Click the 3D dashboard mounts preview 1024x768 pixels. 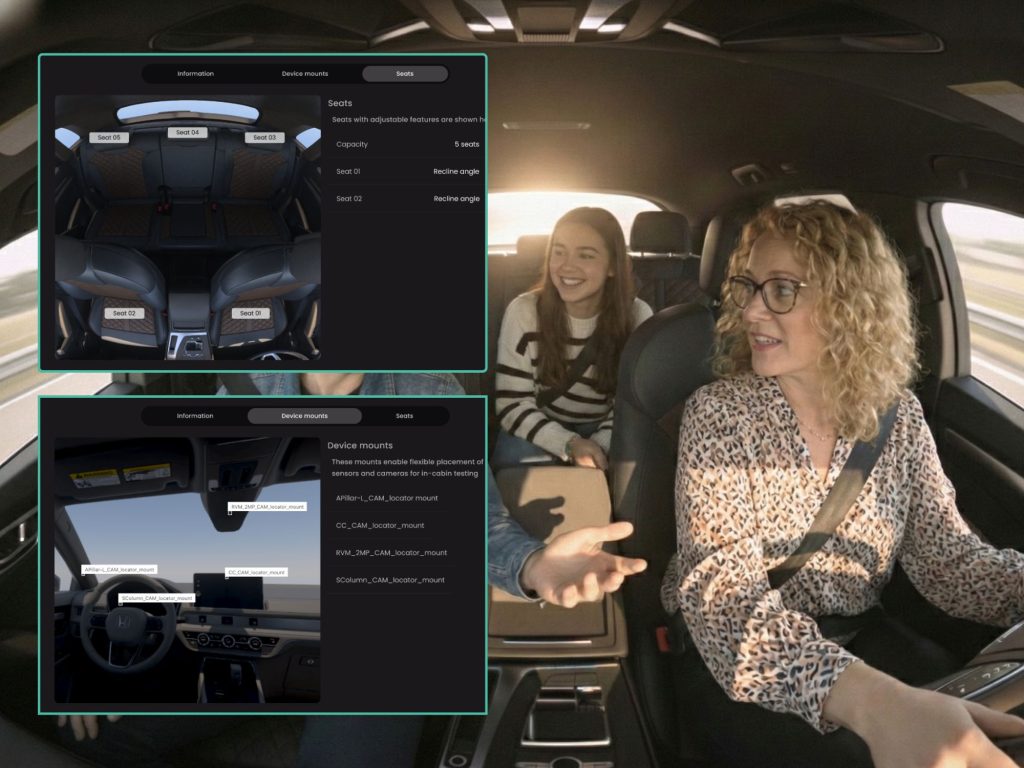(x=187, y=570)
